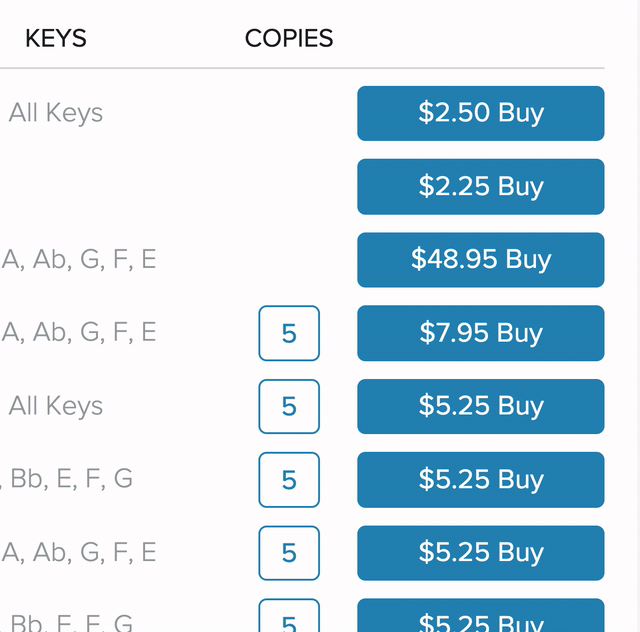
Task: Click the All Keys label in the $5.25 row
Action: click(x=56, y=406)
